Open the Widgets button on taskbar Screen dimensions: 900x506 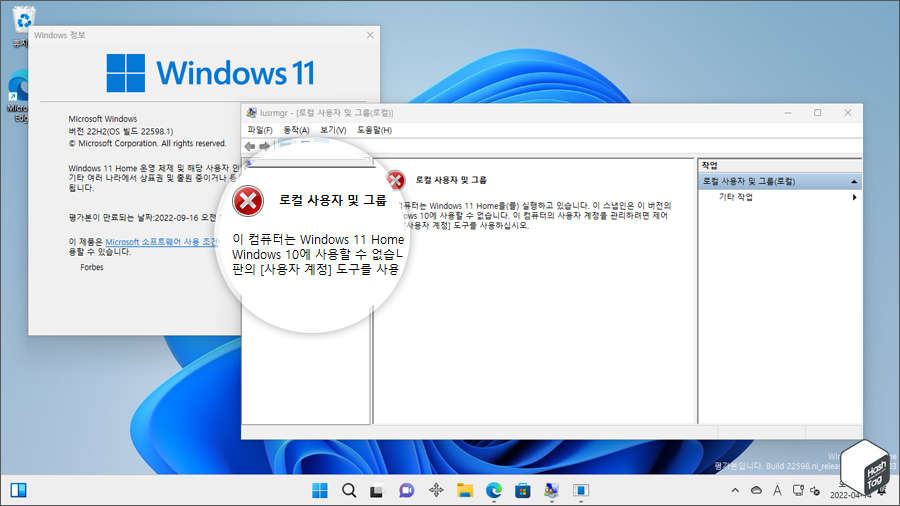coord(18,491)
